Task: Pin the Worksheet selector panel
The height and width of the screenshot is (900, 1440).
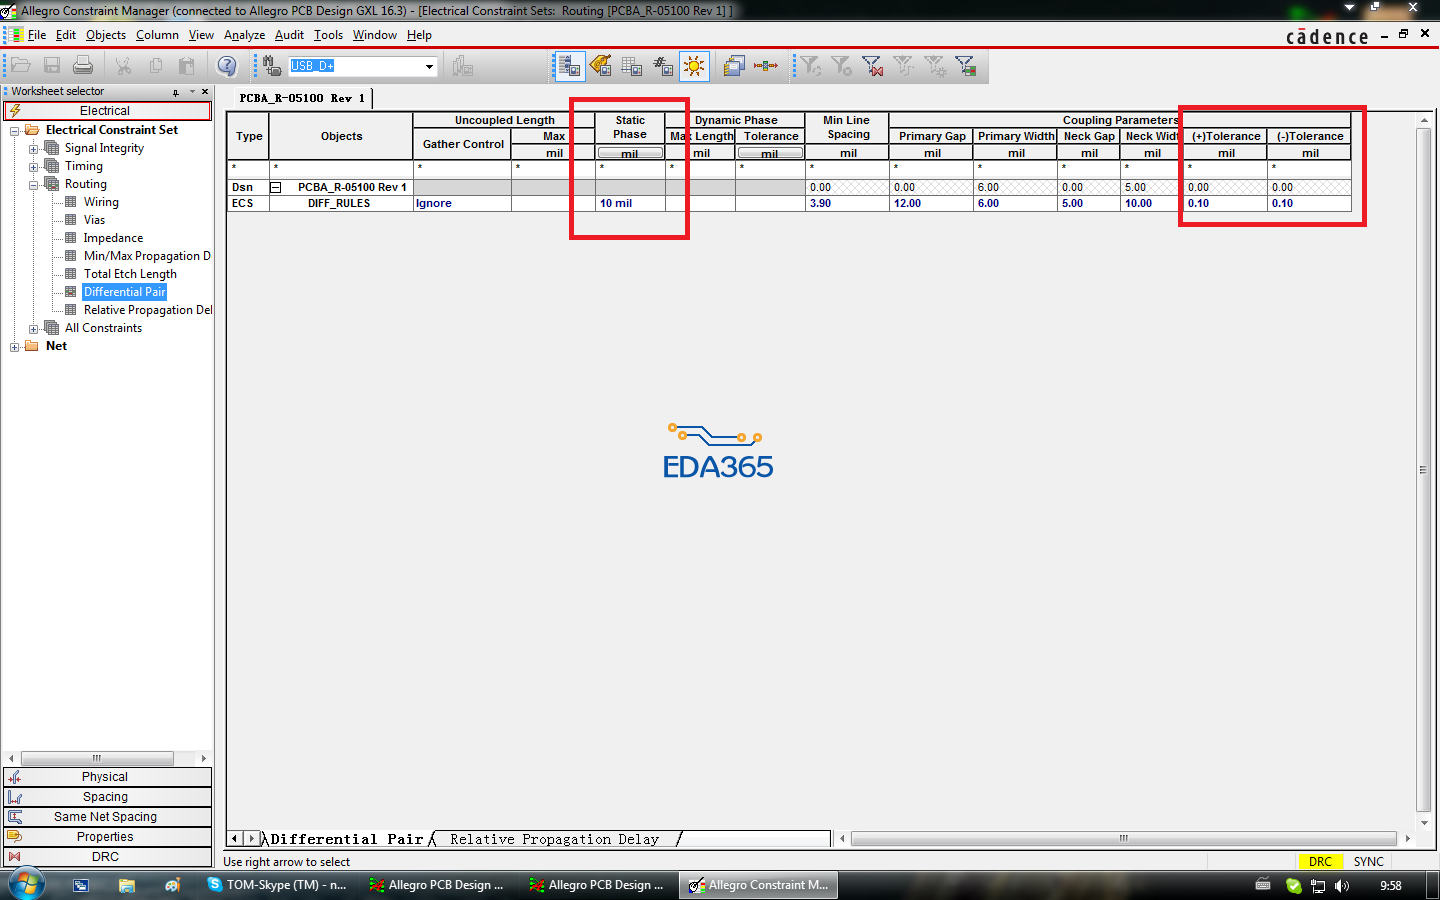Action: coord(176,92)
